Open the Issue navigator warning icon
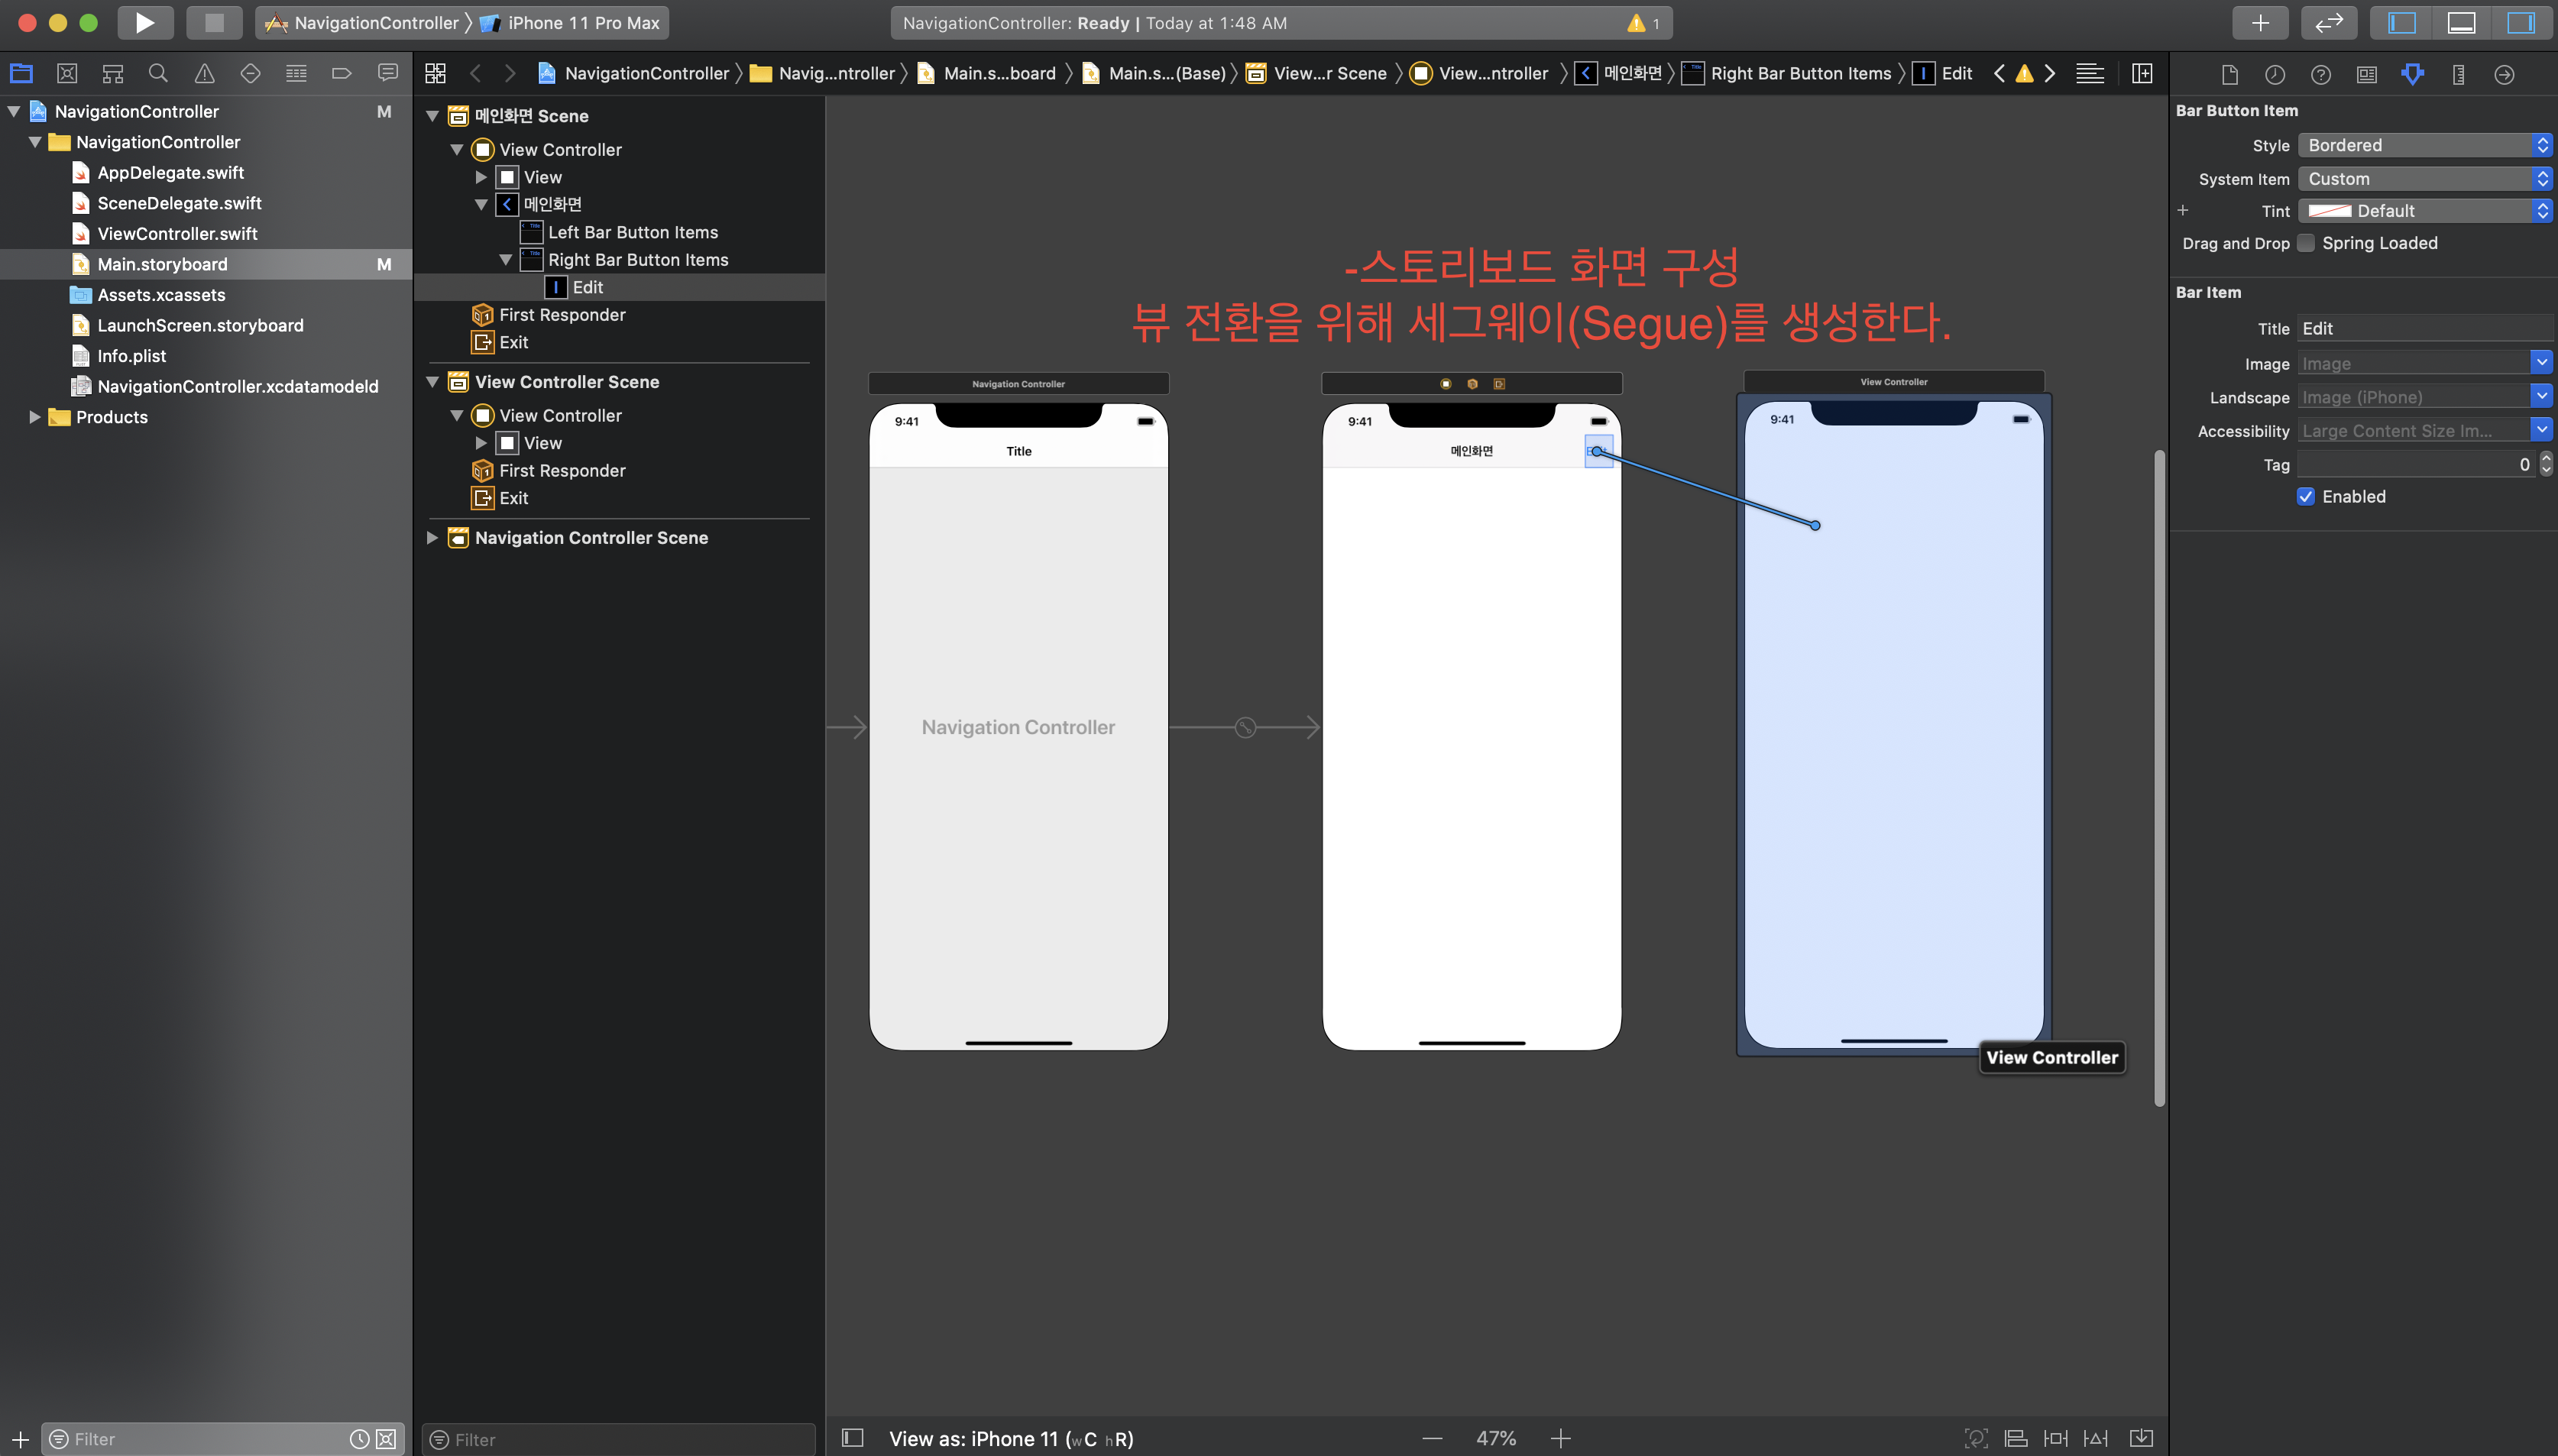2558x1456 pixels. [204, 73]
